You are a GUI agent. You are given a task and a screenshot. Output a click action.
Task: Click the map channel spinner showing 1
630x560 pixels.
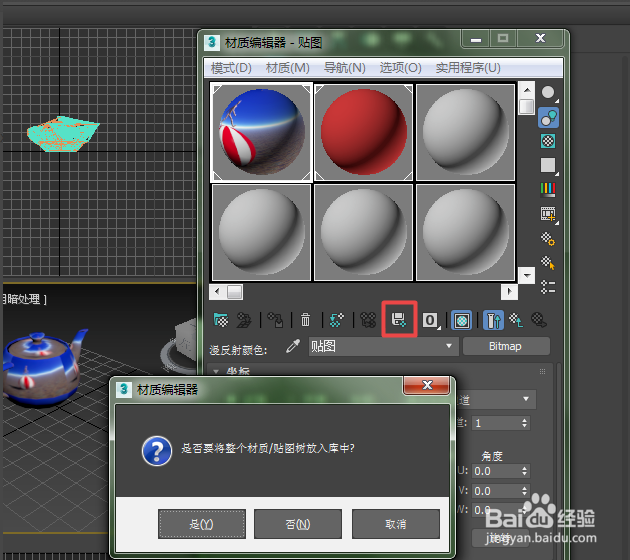501,423
